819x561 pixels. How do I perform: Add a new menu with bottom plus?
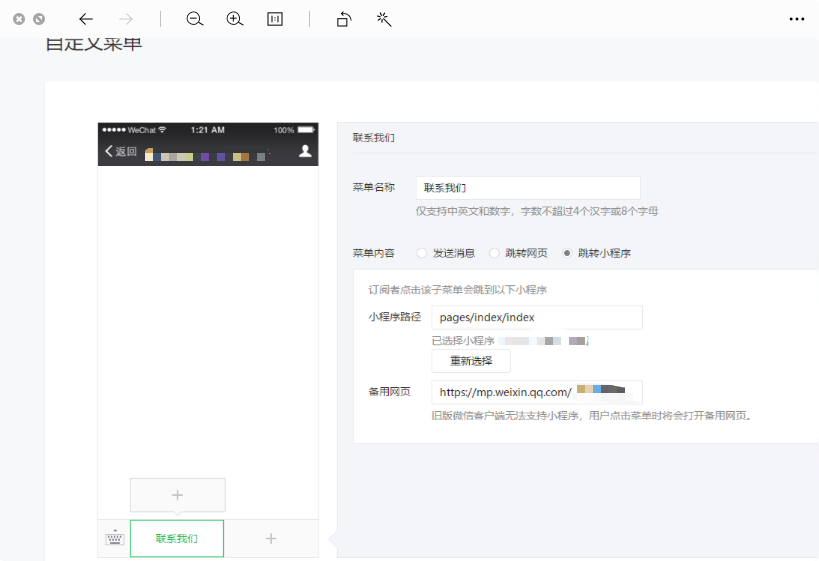coord(271,538)
